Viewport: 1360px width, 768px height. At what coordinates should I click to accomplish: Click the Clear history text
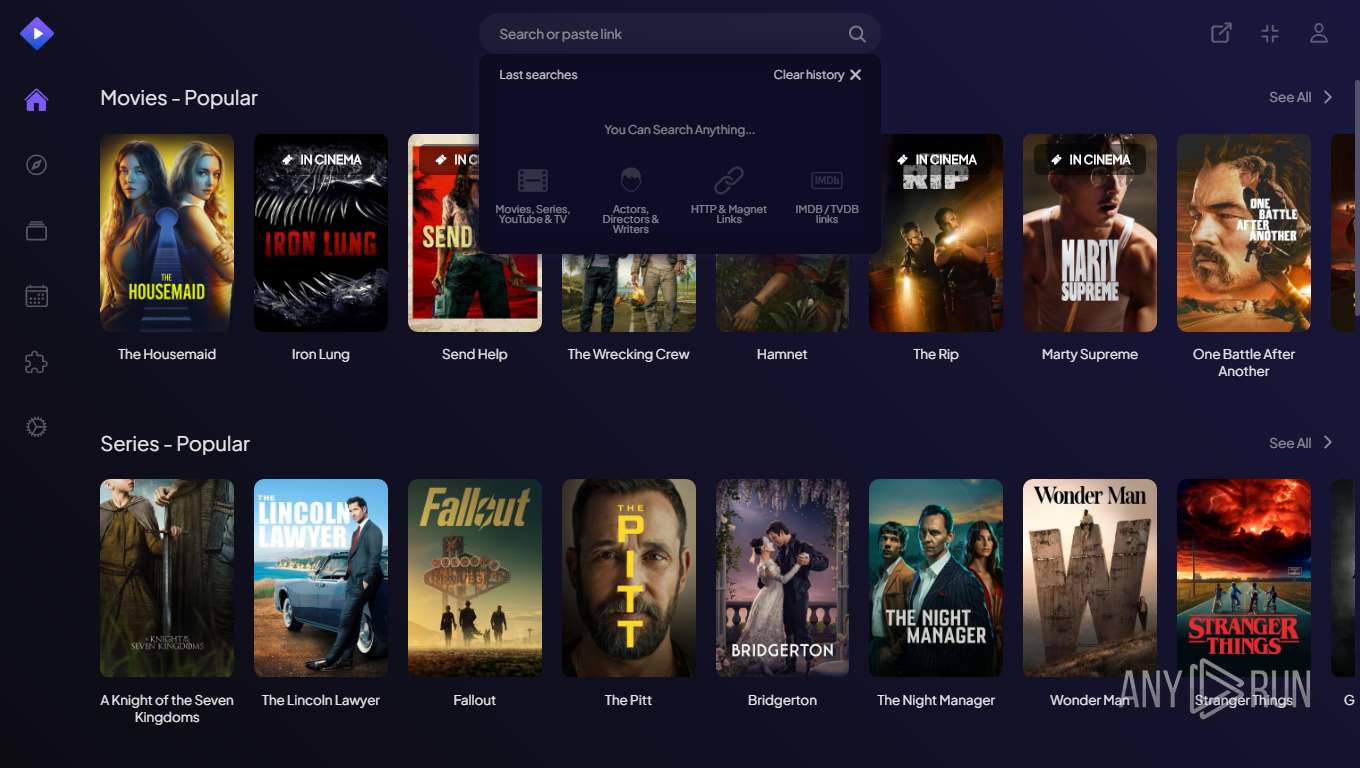pyautogui.click(x=809, y=75)
